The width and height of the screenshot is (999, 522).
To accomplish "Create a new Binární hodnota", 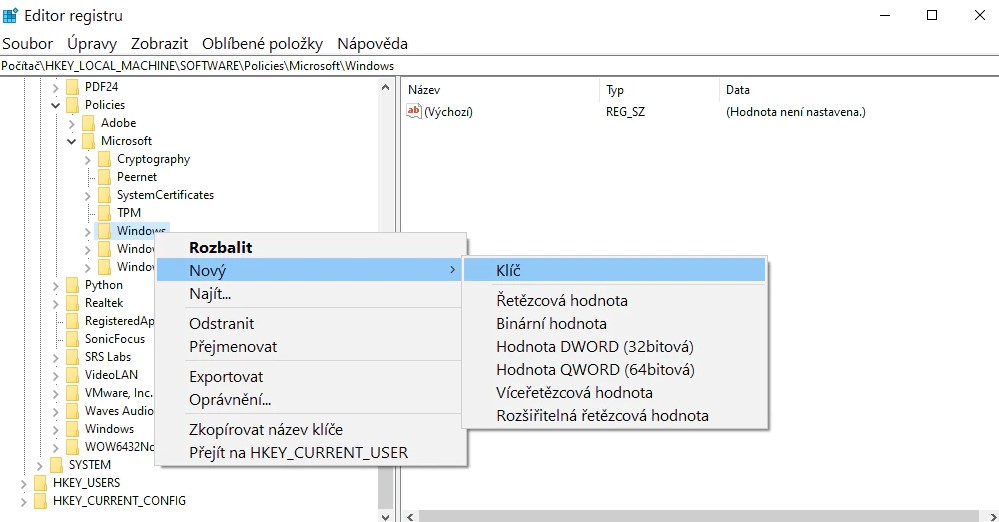I will [614, 323].
